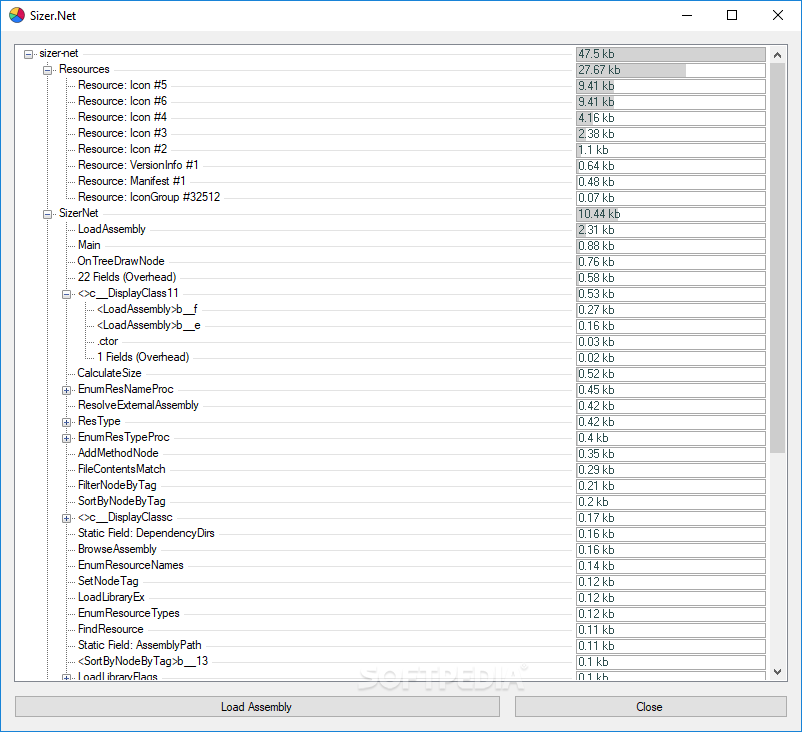This screenshot has width=802, height=732.
Task: Click the Sizer.Net app icon in title bar
Action: click(17, 15)
